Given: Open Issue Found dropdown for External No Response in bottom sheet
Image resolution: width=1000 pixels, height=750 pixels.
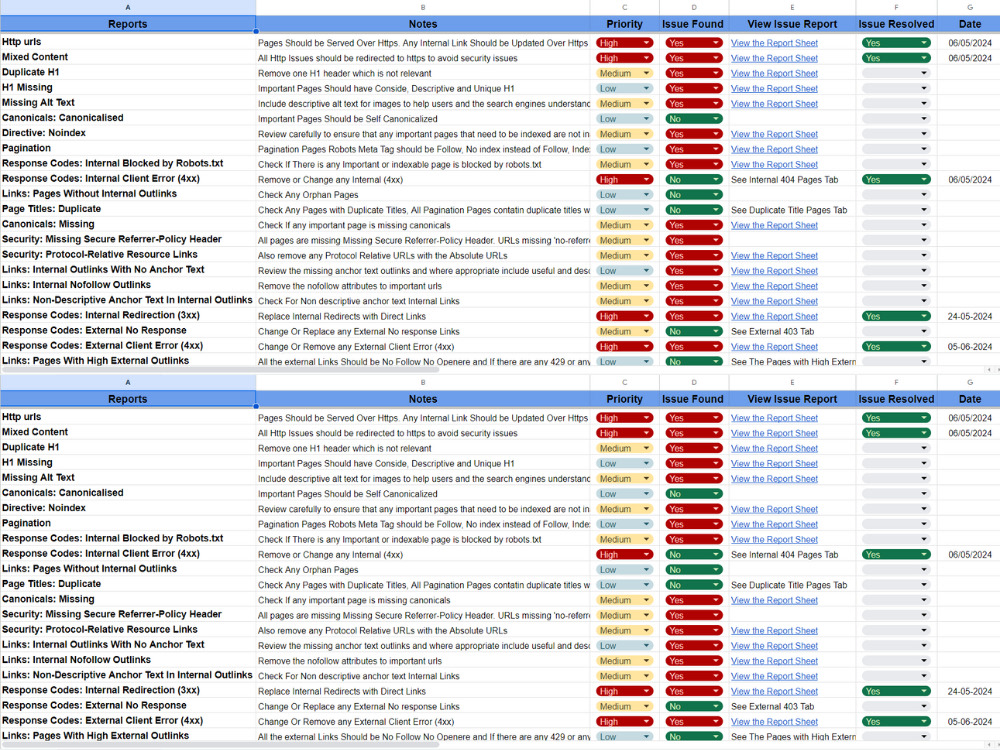Looking at the screenshot, I should (694, 707).
